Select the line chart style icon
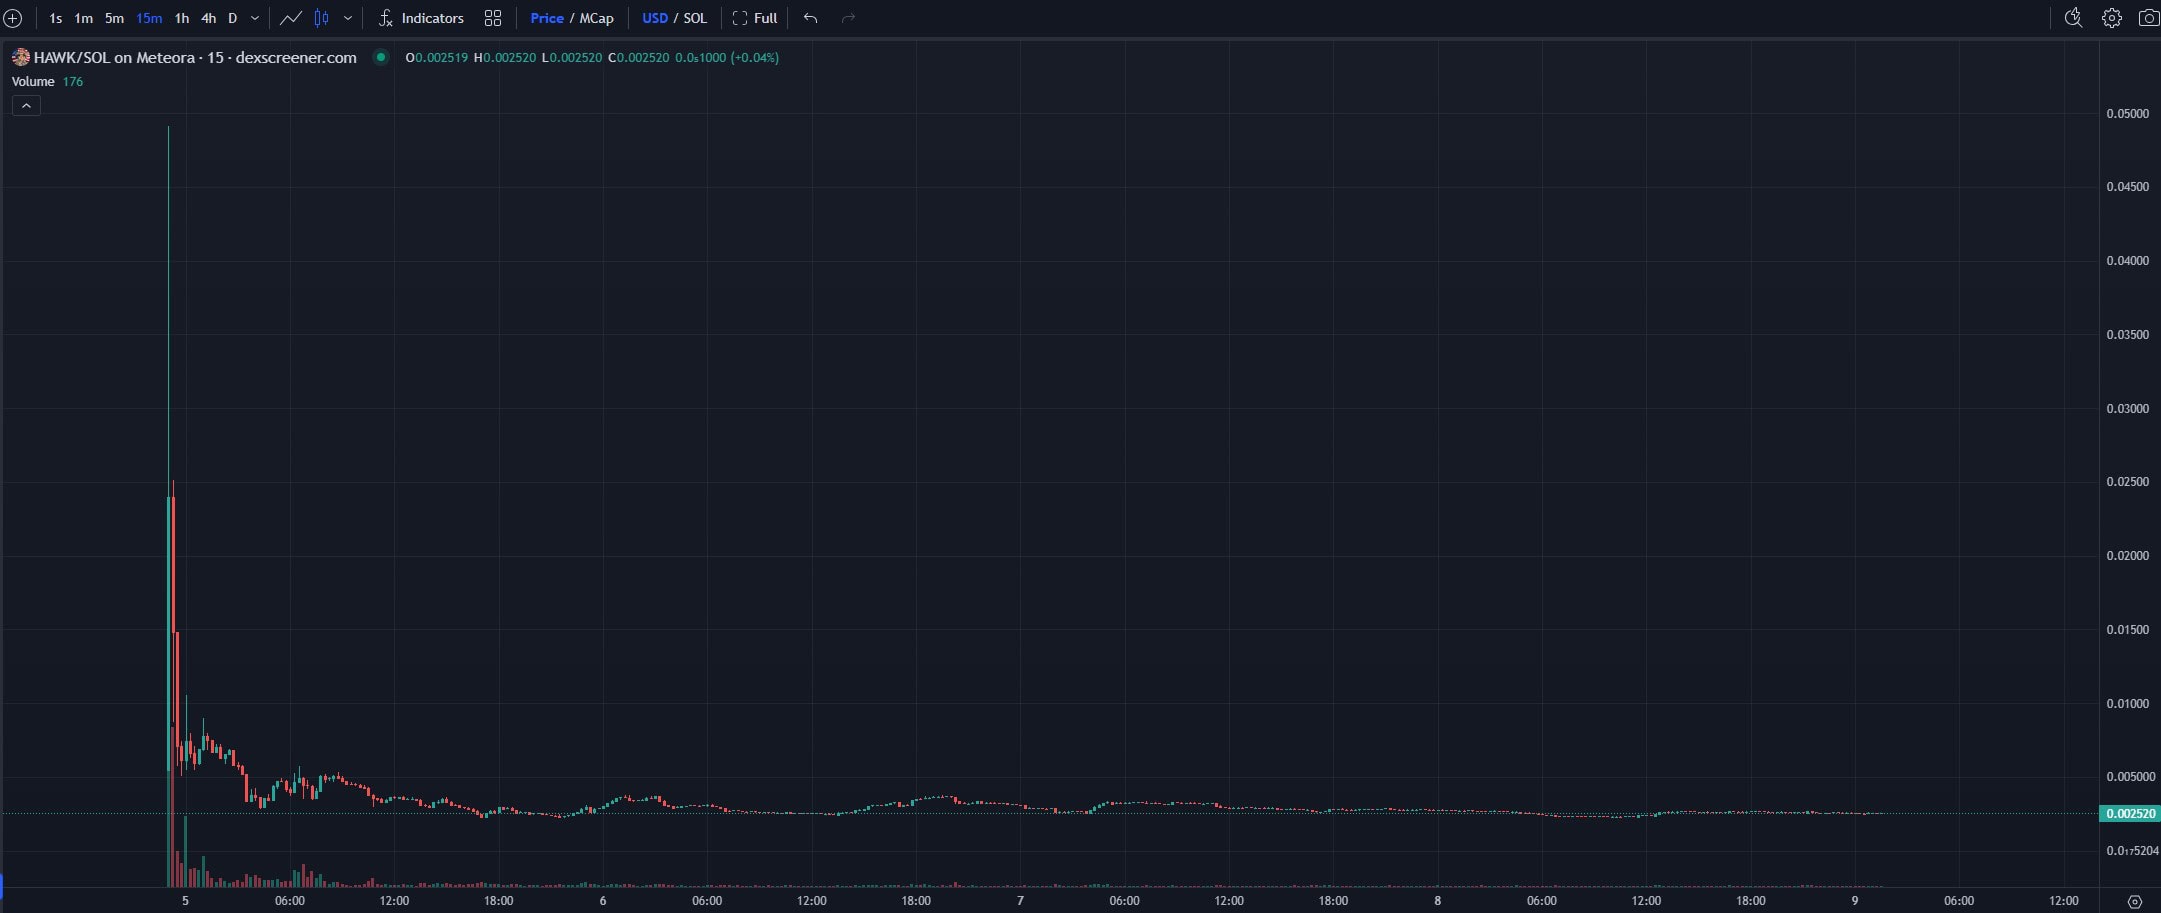The image size is (2161, 913). point(291,18)
